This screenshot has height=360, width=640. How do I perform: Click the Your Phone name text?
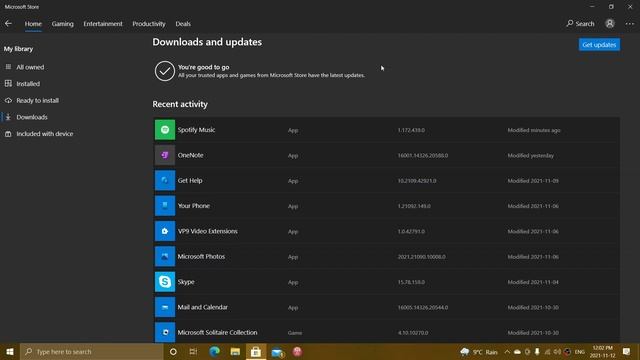pyautogui.click(x=193, y=206)
